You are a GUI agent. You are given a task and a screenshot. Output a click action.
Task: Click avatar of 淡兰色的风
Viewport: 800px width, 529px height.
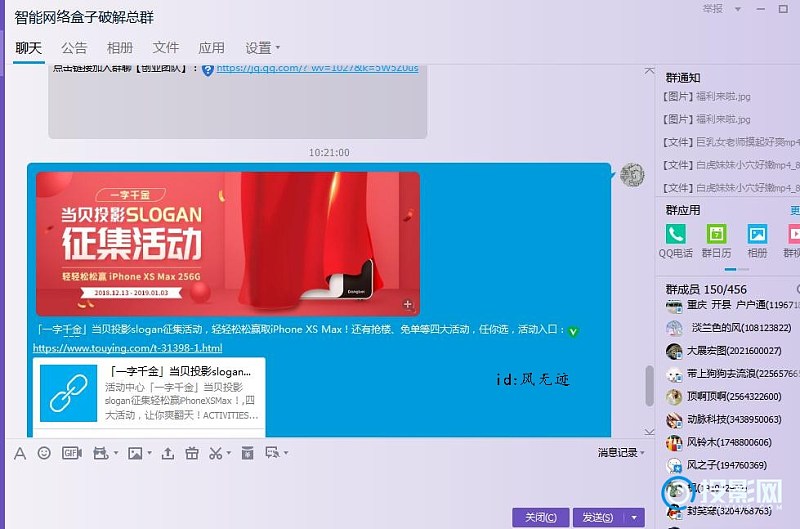(x=674, y=328)
